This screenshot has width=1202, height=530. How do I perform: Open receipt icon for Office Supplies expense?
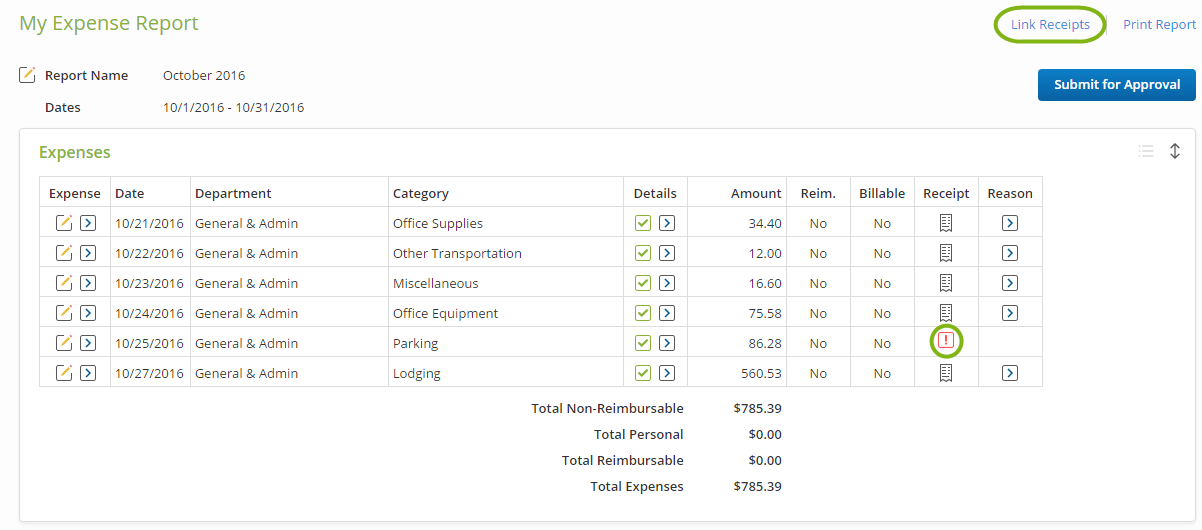point(946,223)
